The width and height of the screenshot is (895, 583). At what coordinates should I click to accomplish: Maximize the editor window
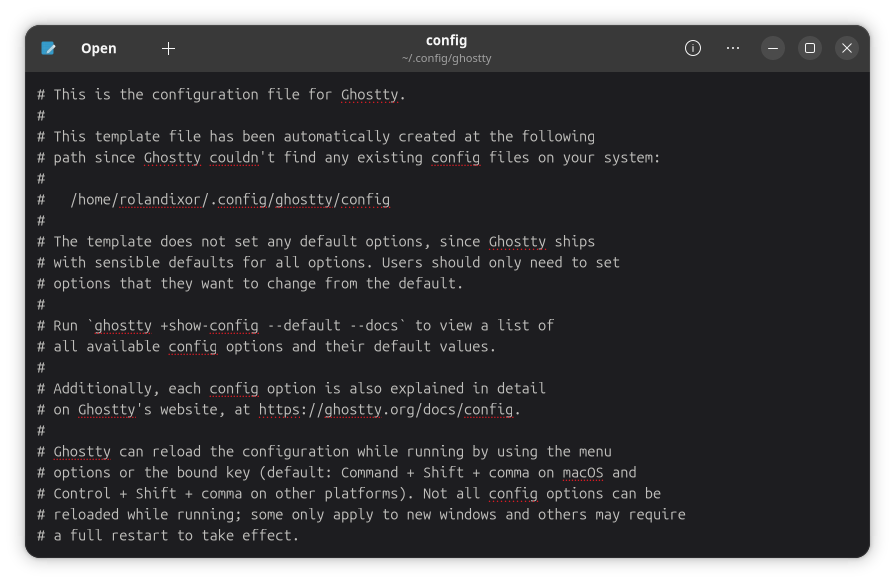[809, 48]
